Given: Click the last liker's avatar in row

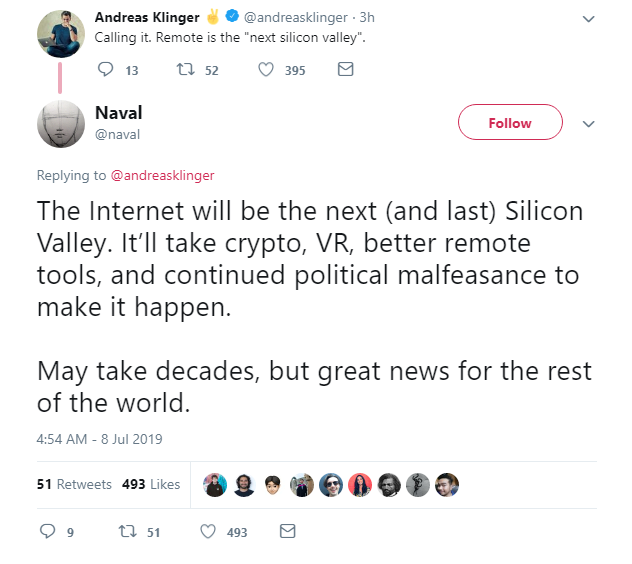Looking at the screenshot, I should 448,485.
